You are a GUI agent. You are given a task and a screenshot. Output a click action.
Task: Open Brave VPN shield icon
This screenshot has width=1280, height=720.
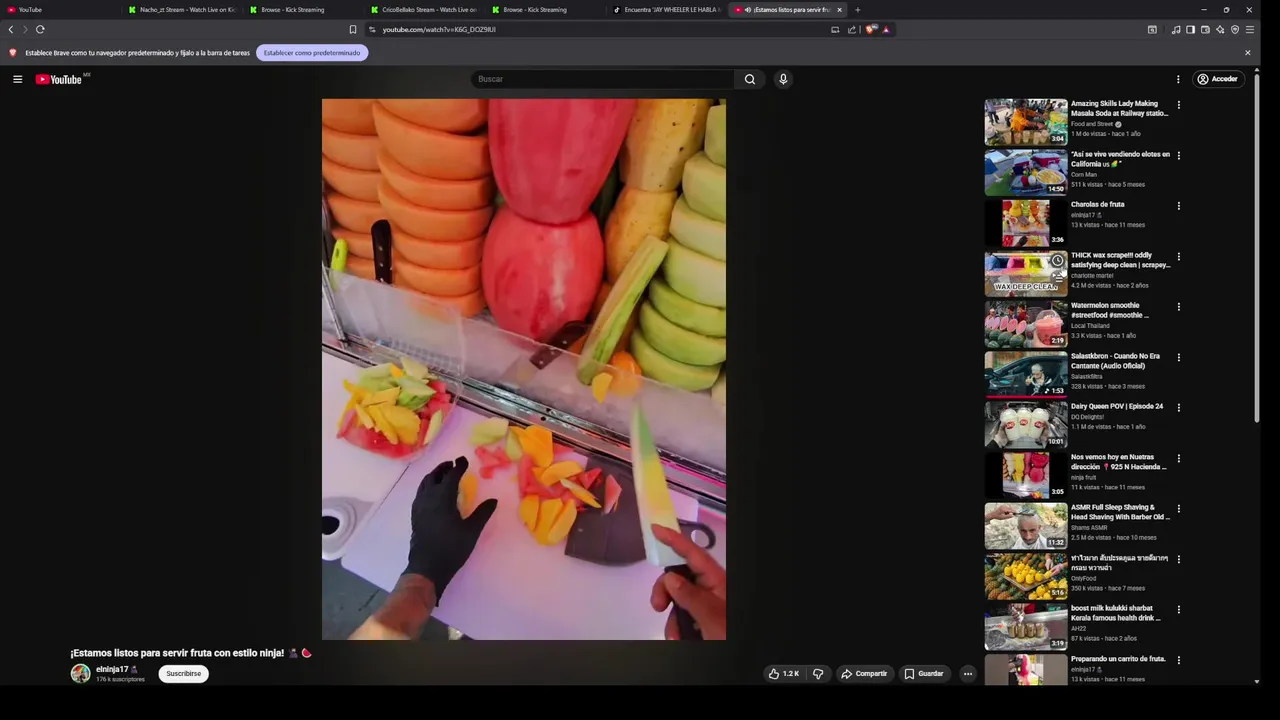(x=1235, y=30)
